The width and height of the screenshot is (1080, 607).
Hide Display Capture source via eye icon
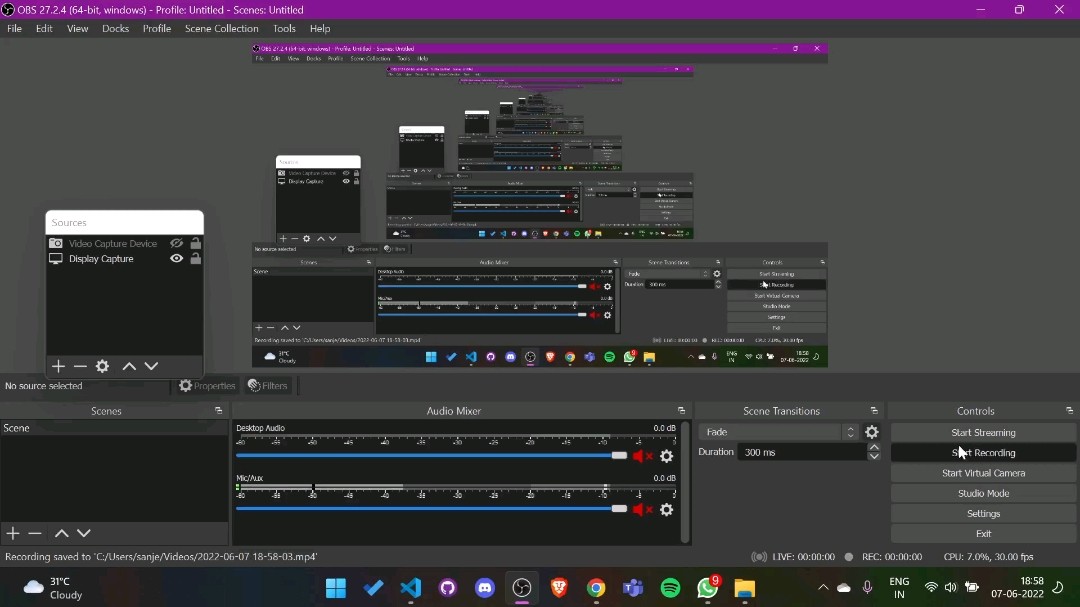(x=176, y=258)
